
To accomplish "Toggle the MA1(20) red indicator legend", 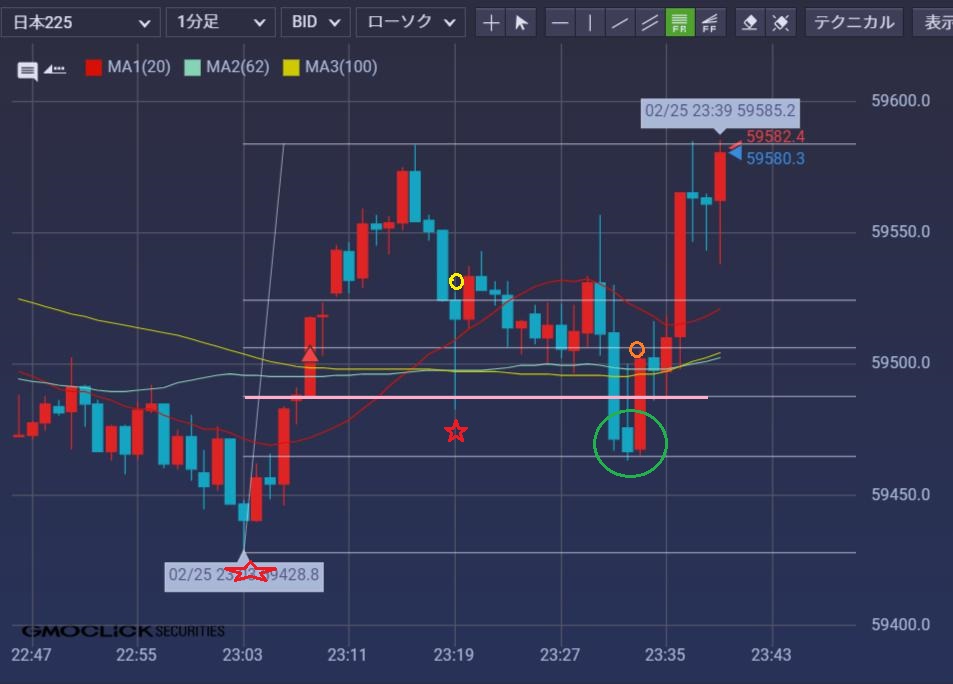I will pyautogui.click(x=128, y=68).
